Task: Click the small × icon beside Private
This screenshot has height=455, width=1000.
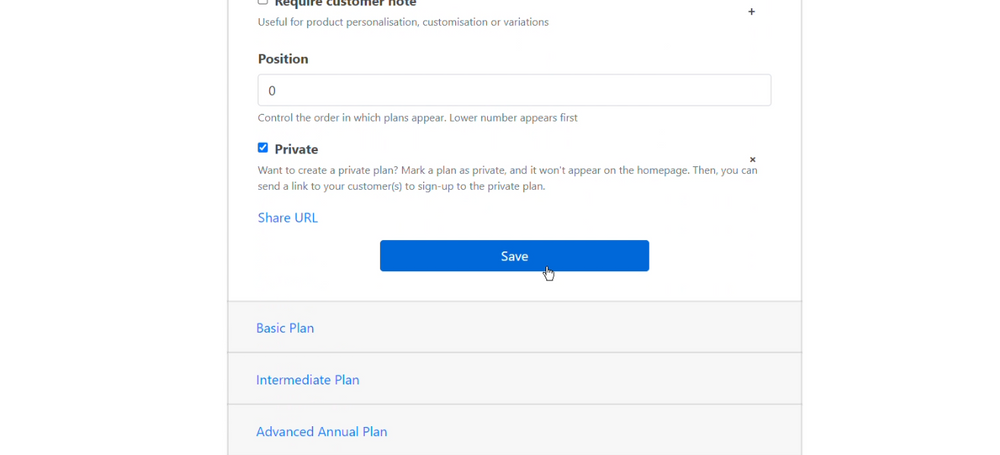Action: click(x=753, y=160)
